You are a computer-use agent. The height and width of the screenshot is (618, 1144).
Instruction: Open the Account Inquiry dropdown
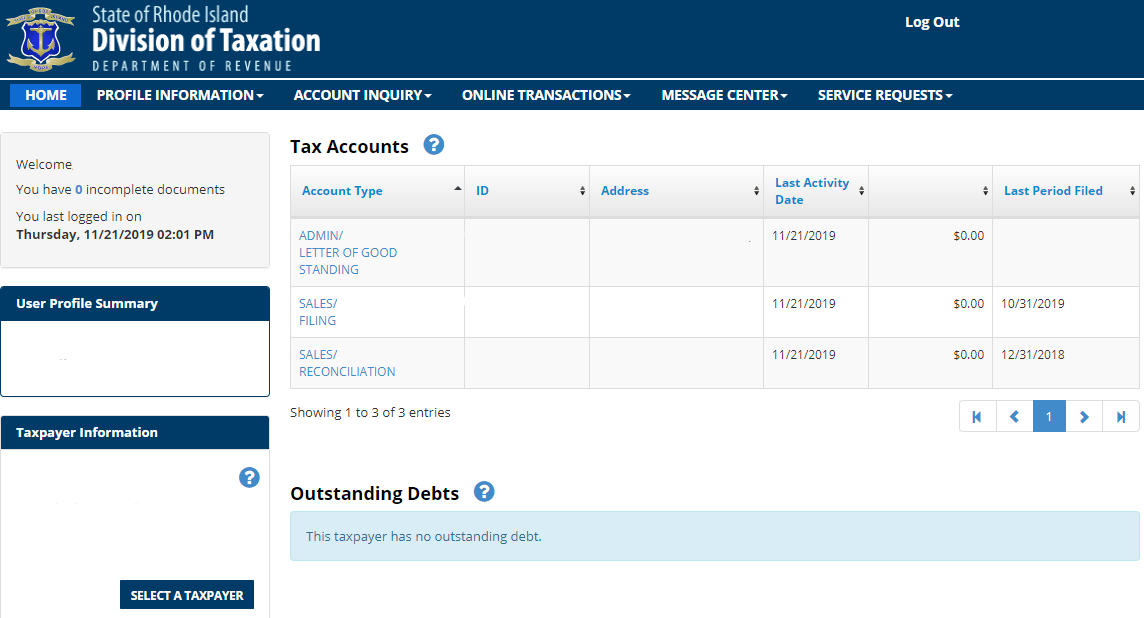click(x=362, y=95)
